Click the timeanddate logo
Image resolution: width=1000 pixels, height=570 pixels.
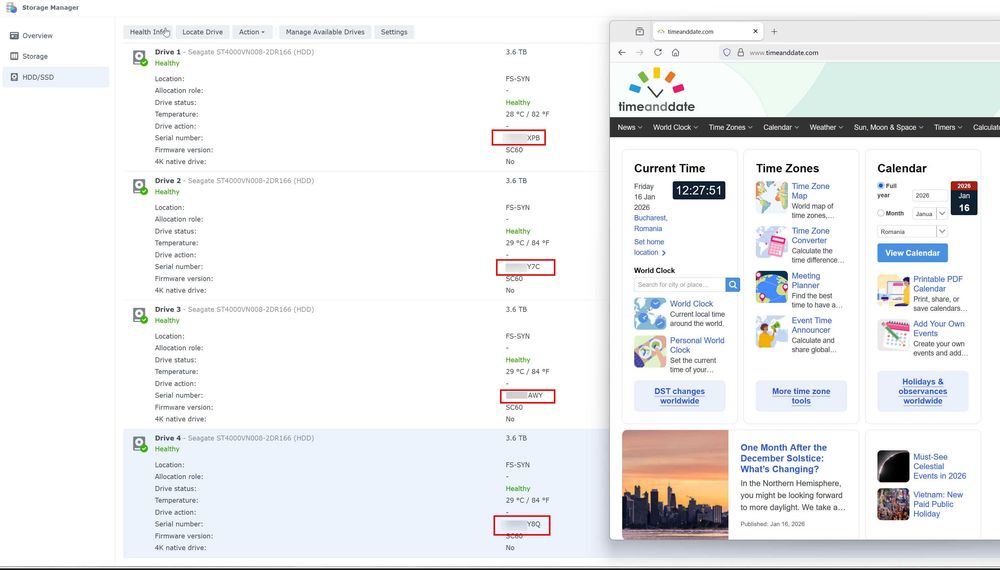pos(656,90)
